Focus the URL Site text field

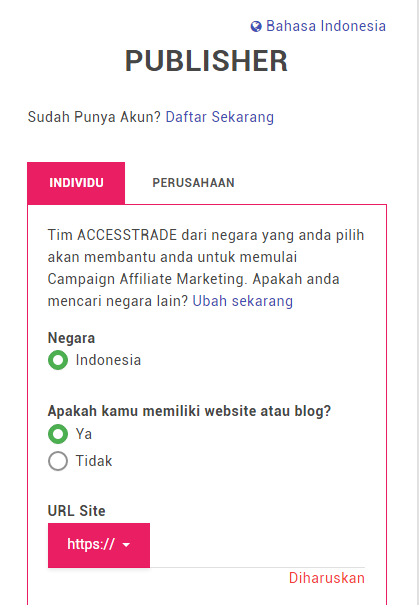click(x=257, y=545)
